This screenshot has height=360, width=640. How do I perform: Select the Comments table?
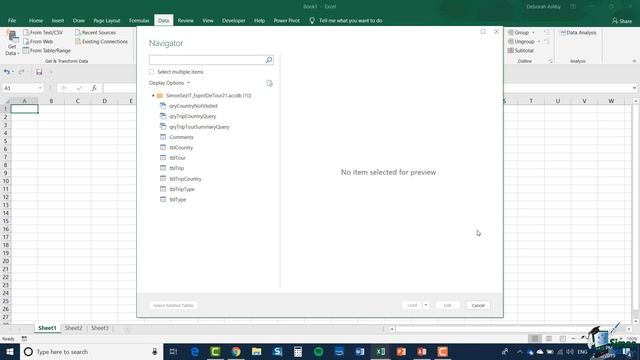(181, 137)
